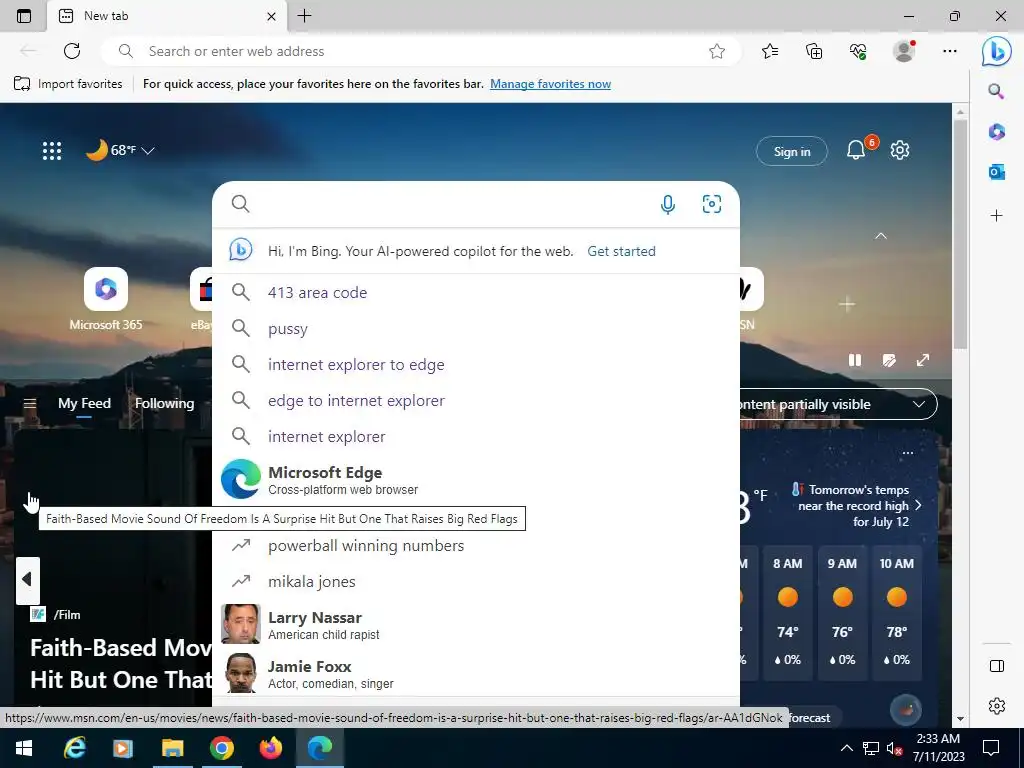Open Bing chat sidebar button
The height and width of the screenshot is (768, 1024).
(997, 51)
